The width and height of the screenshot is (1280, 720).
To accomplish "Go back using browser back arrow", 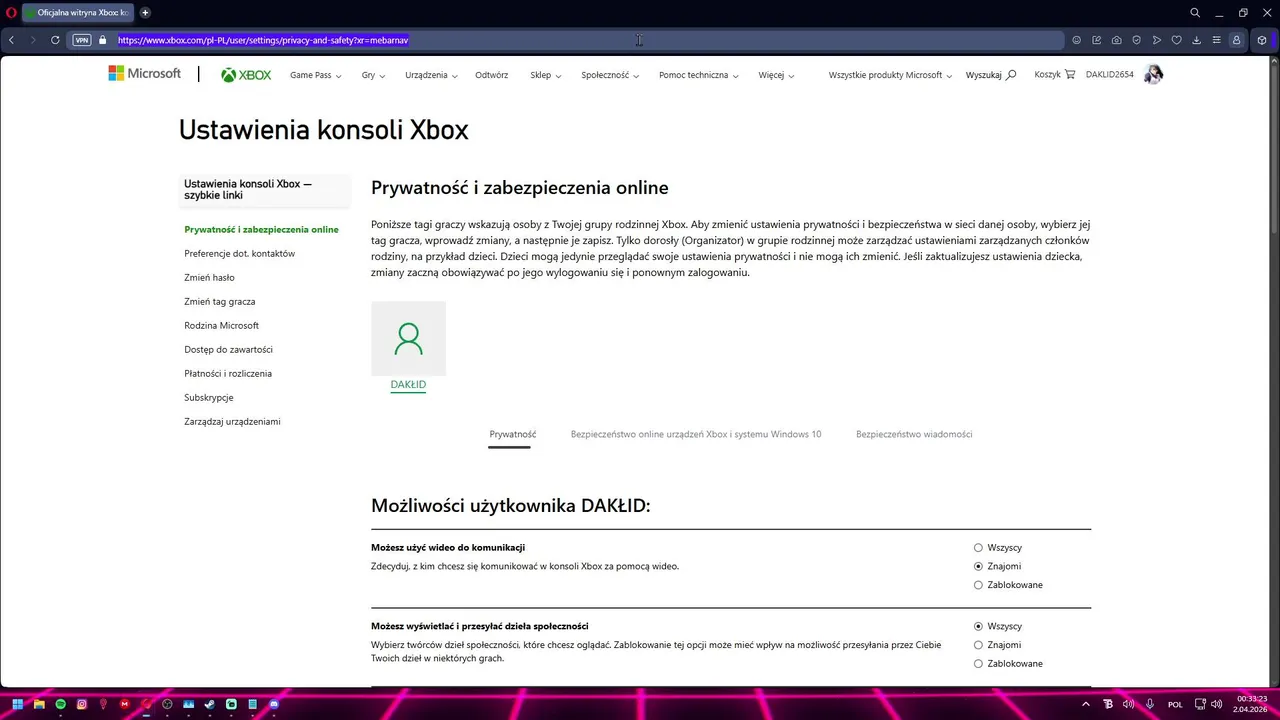I will click(x=11, y=40).
